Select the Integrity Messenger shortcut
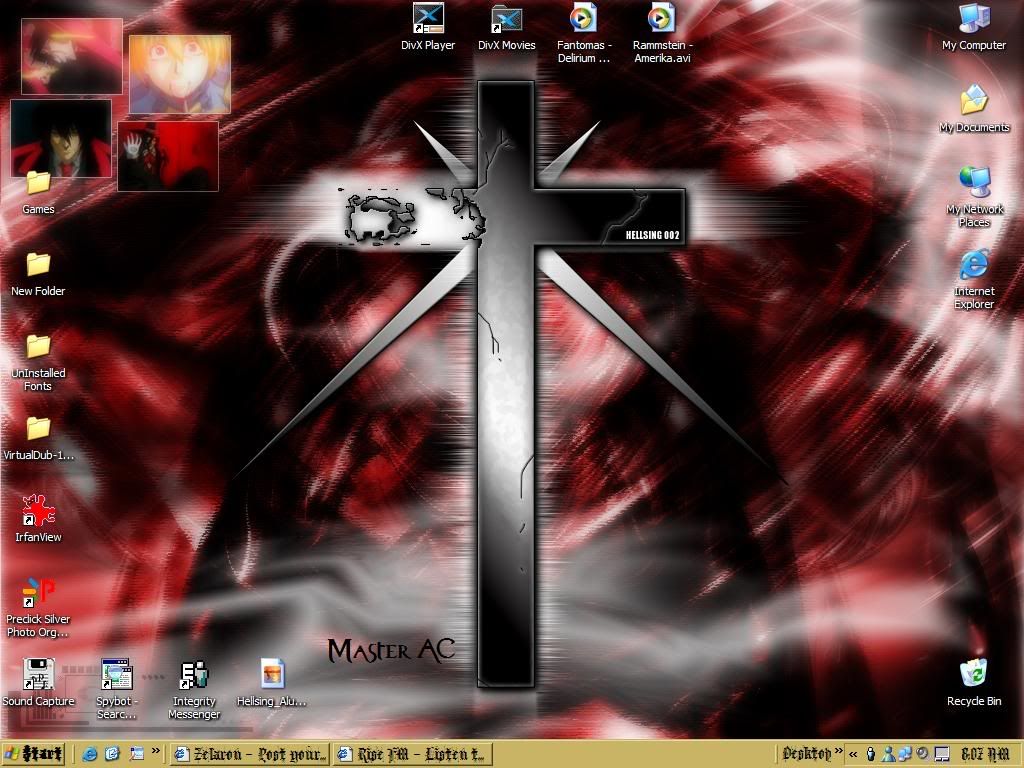The width and height of the screenshot is (1024, 768). pos(194,689)
